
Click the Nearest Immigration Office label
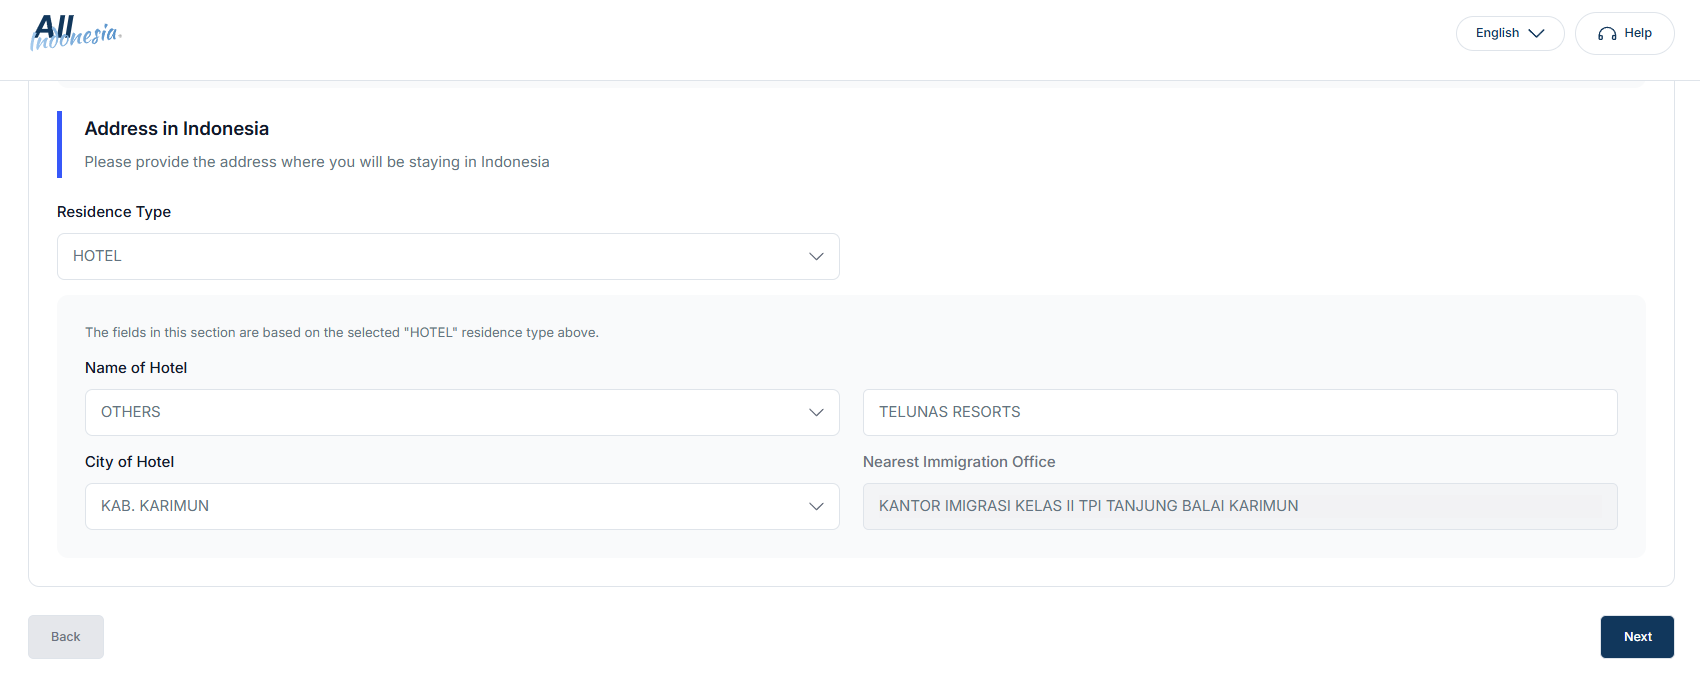pyautogui.click(x=959, y=462)
